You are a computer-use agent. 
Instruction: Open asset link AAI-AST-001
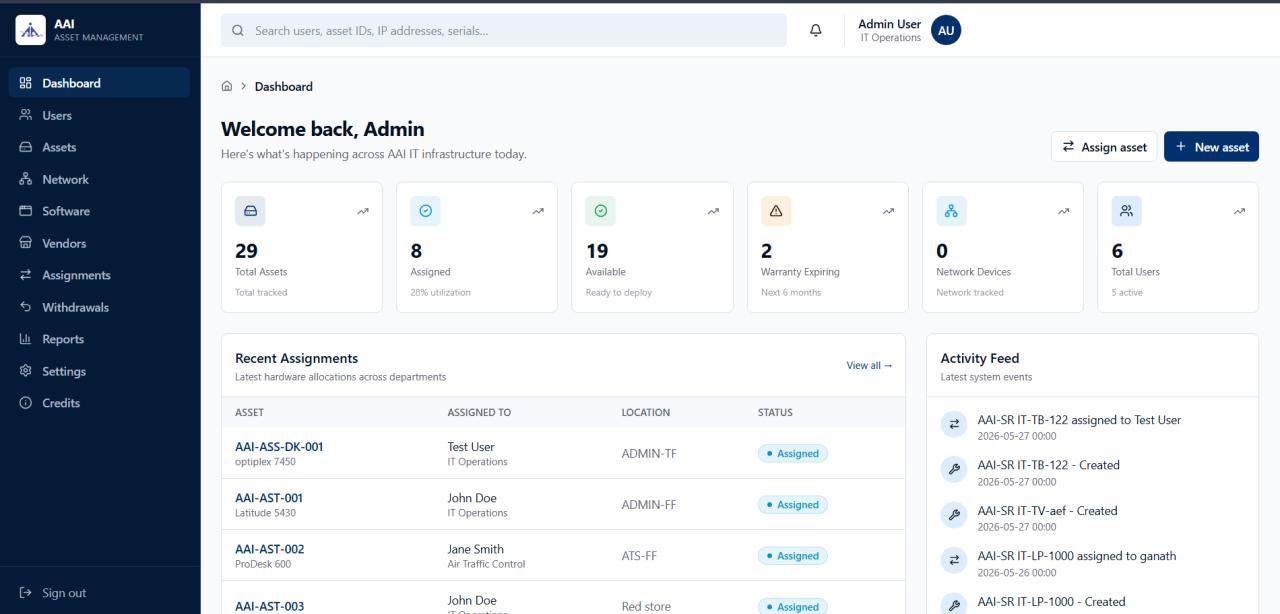269,498
